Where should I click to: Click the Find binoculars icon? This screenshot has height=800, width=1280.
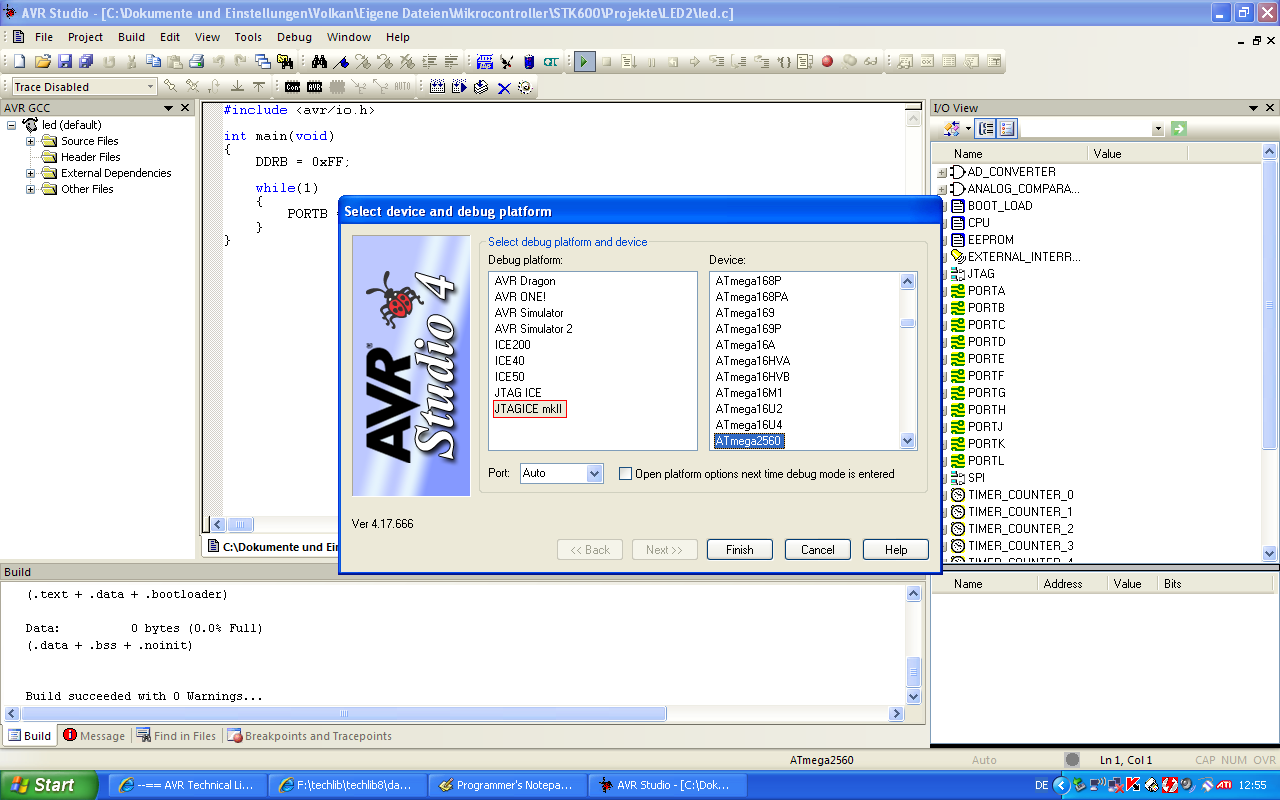(319, 61)
